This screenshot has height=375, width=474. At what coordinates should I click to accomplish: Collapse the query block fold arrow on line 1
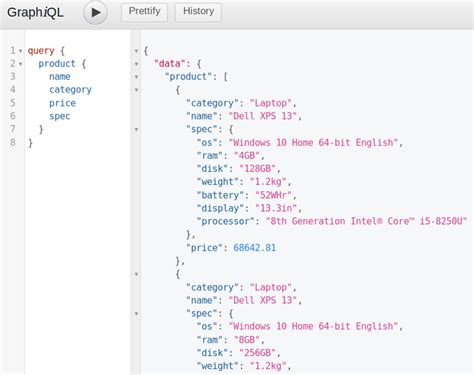coord(20,51)
